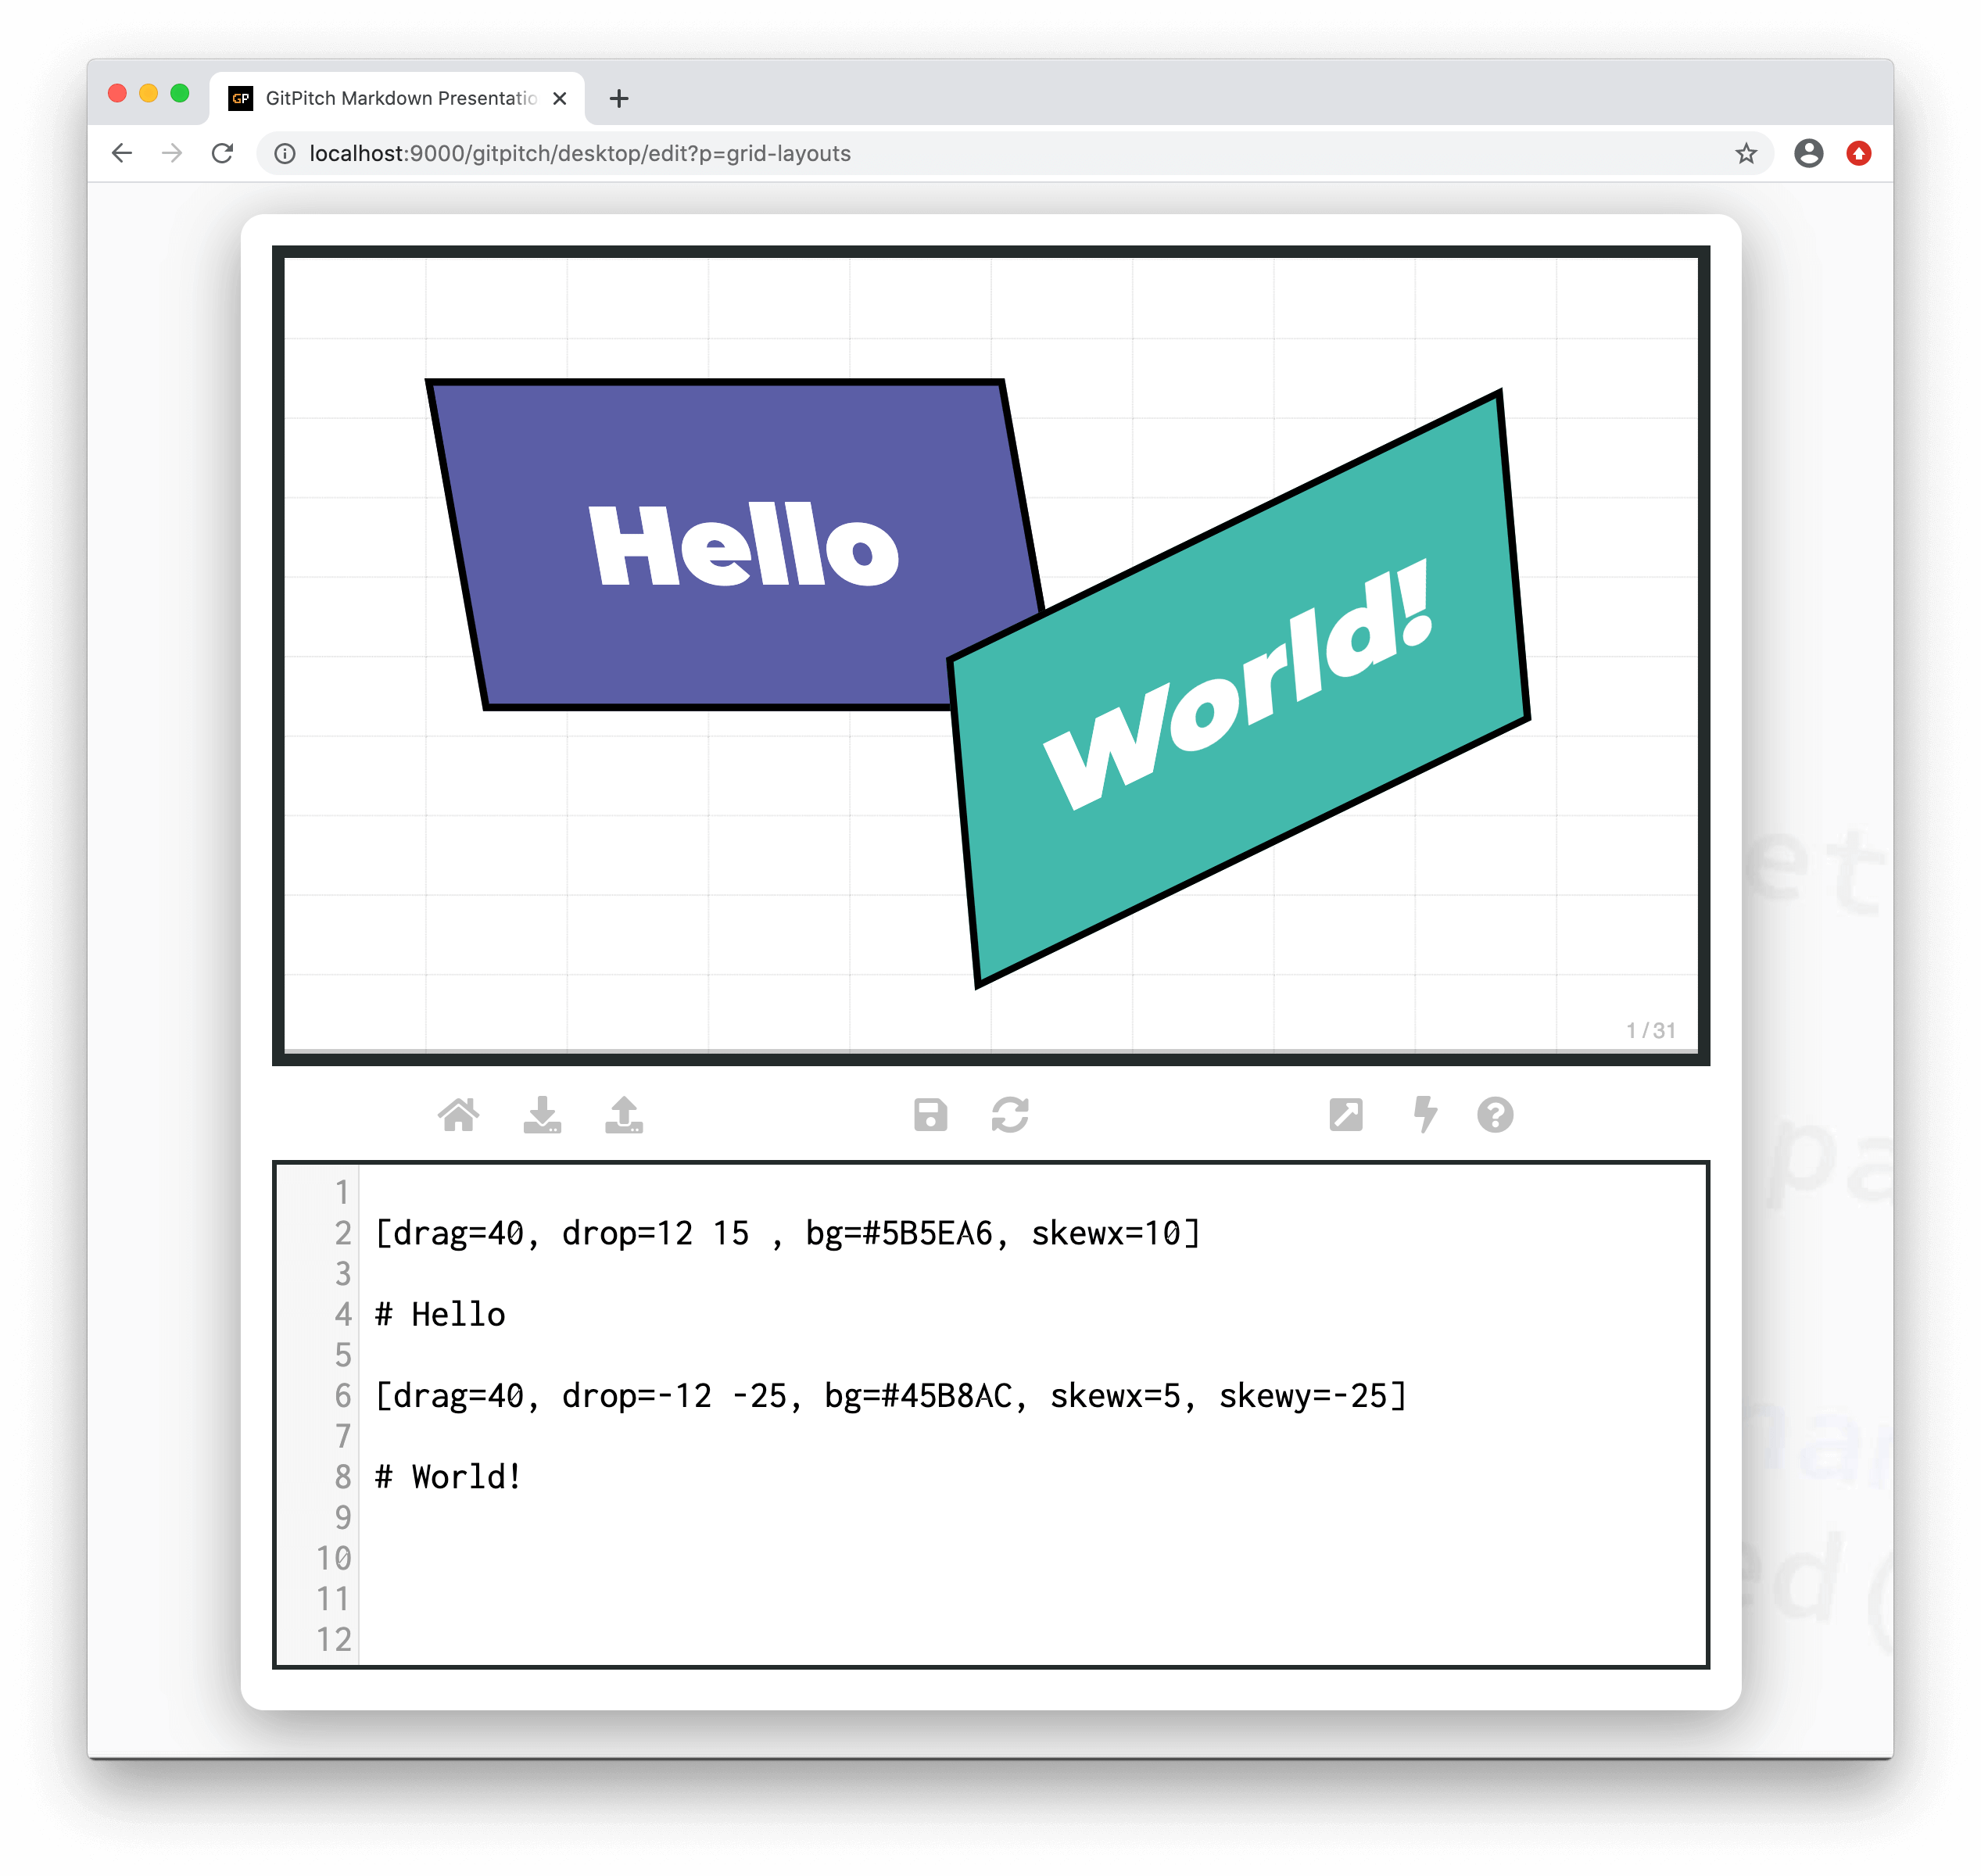The width and height of the screenshot is (1981, 1876).
Task: Click the open-external arrow icon
Action: (1345, 1114)
